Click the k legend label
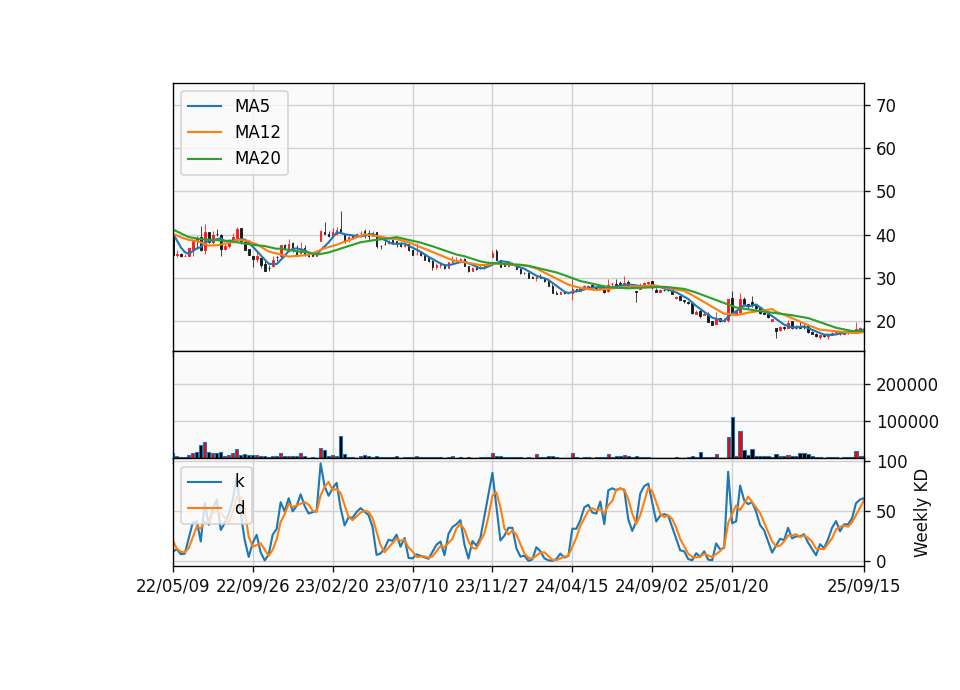The width and height of the screenshot is (960, 690). [239, 481]
